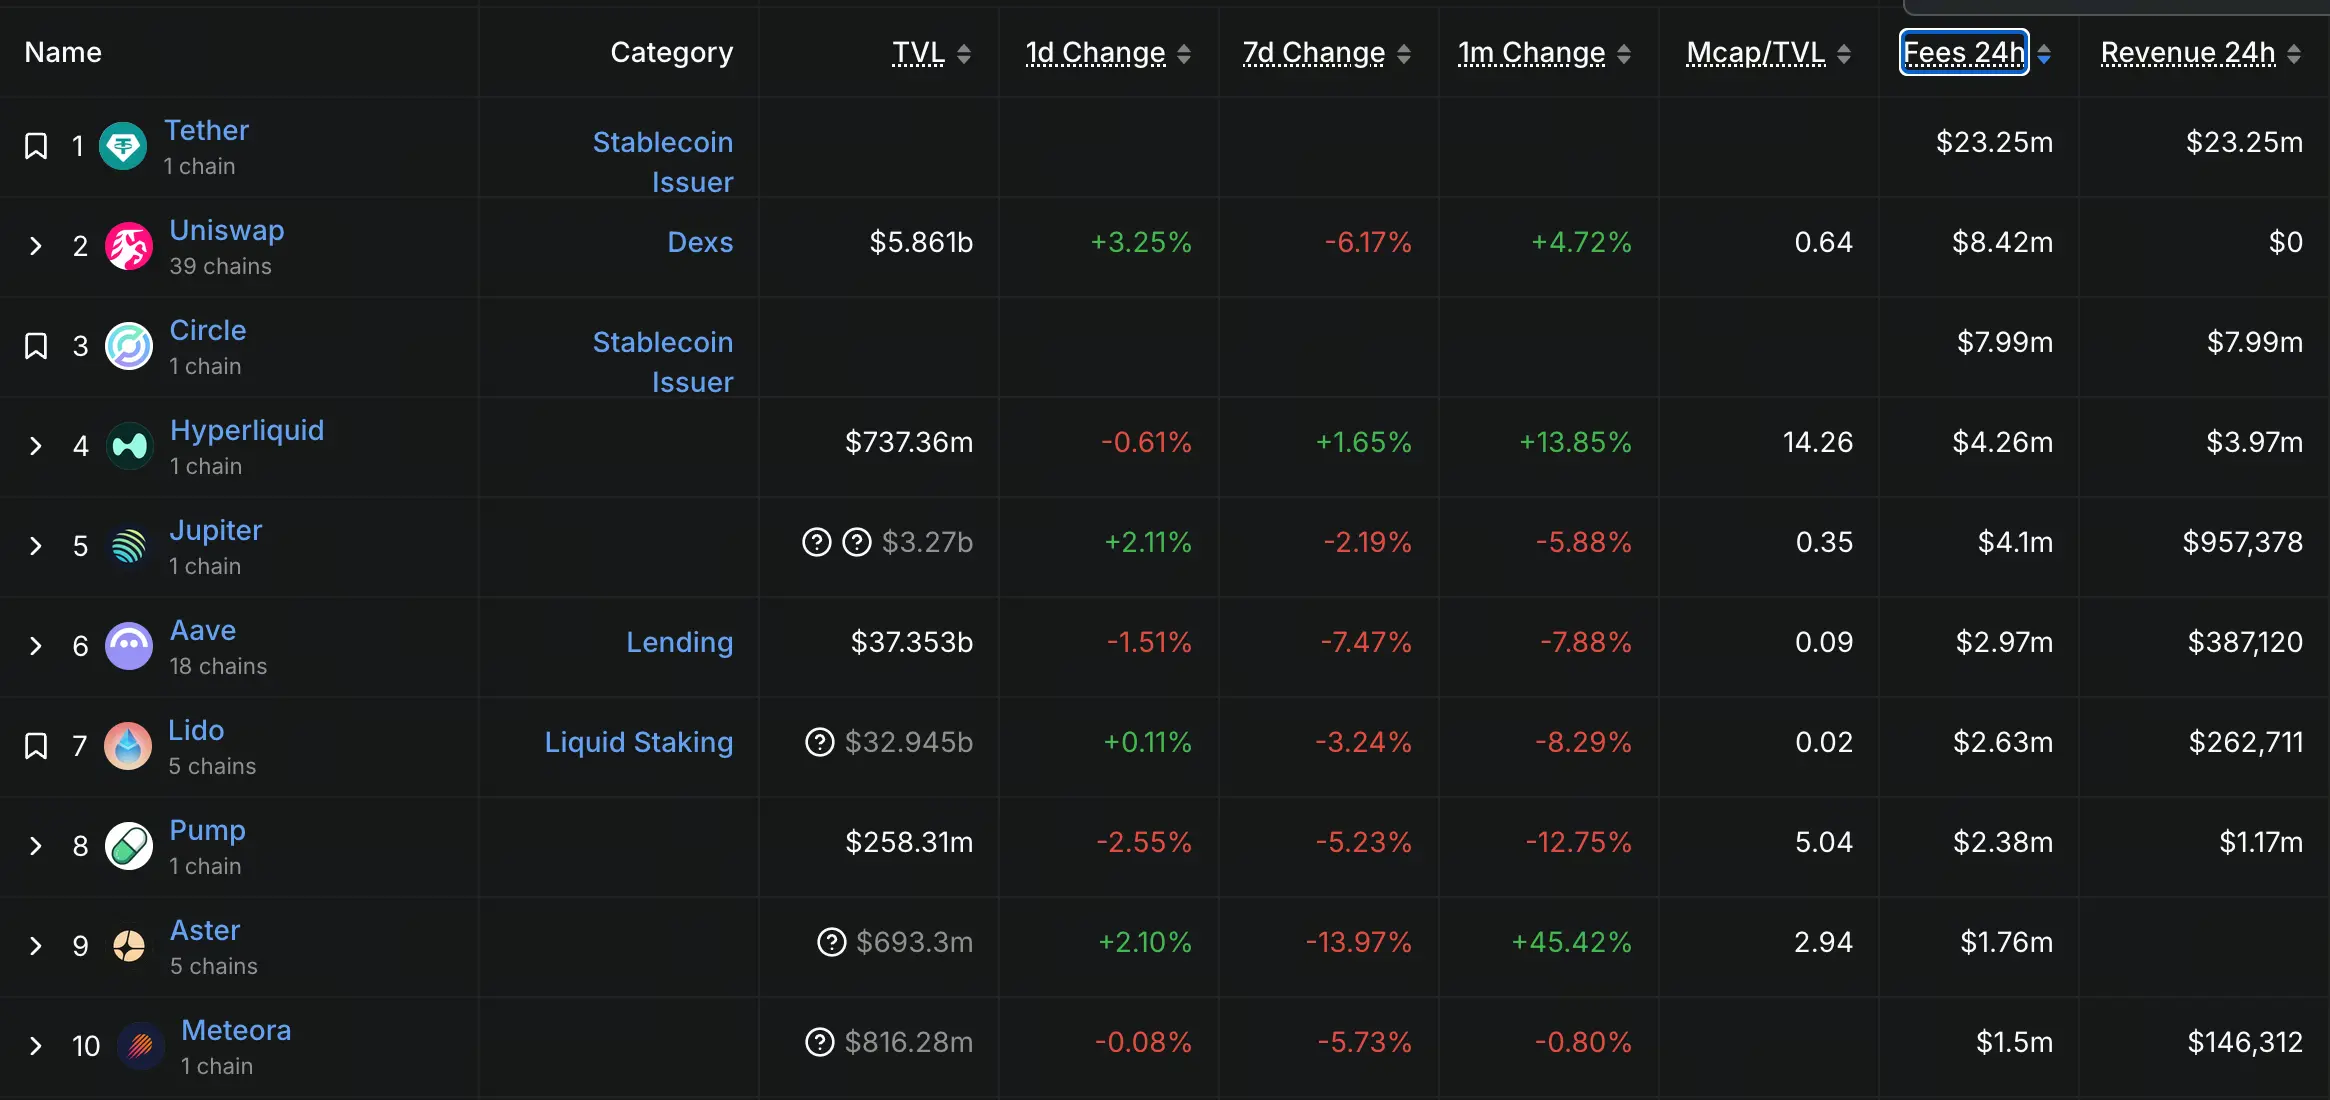2330x1100 pixels.
Task: Click the Hyperliquid logo icon
Action: click(129, 446)
